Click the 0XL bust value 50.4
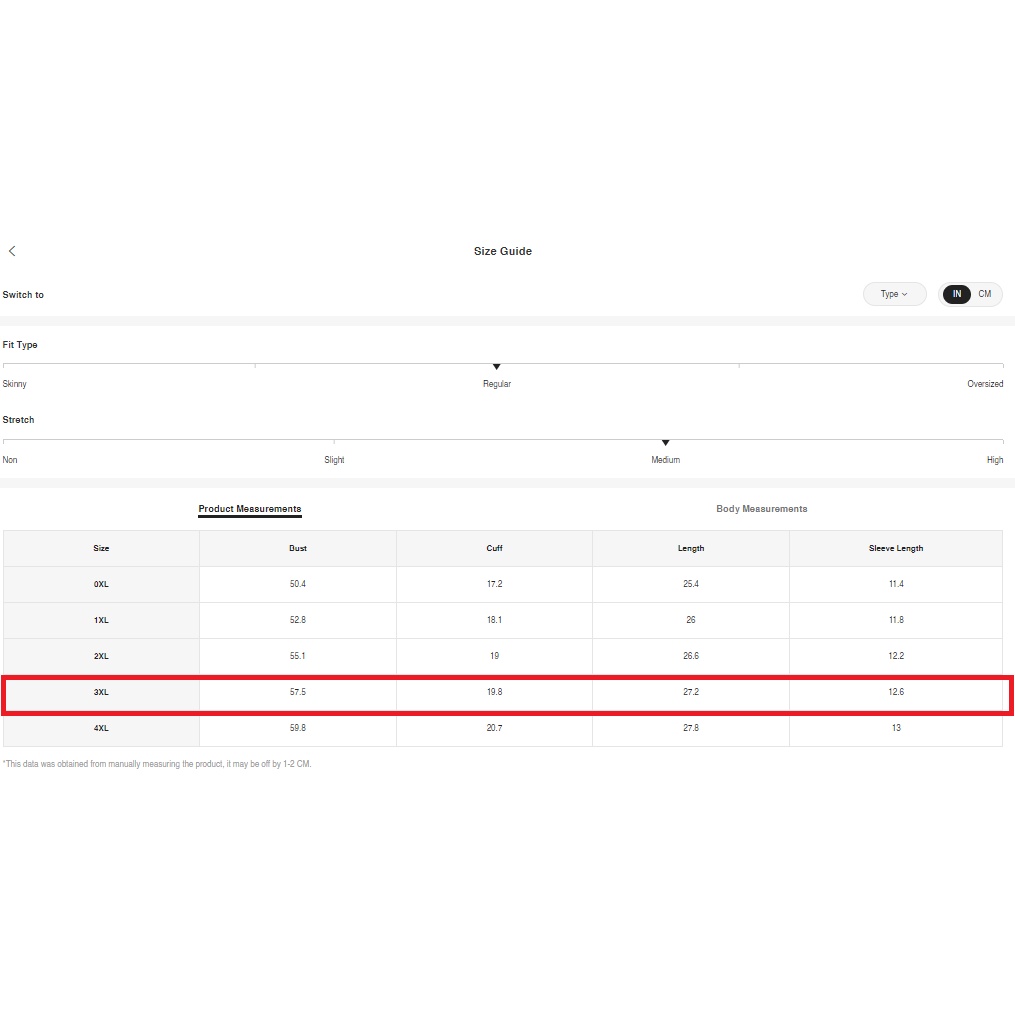This screenshot has height=1015, width=1015. tap(298, 584)
